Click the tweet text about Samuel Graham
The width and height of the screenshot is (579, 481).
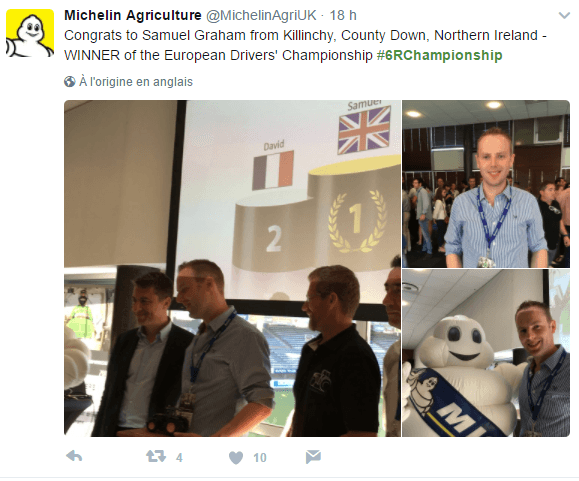click(305, 45)
